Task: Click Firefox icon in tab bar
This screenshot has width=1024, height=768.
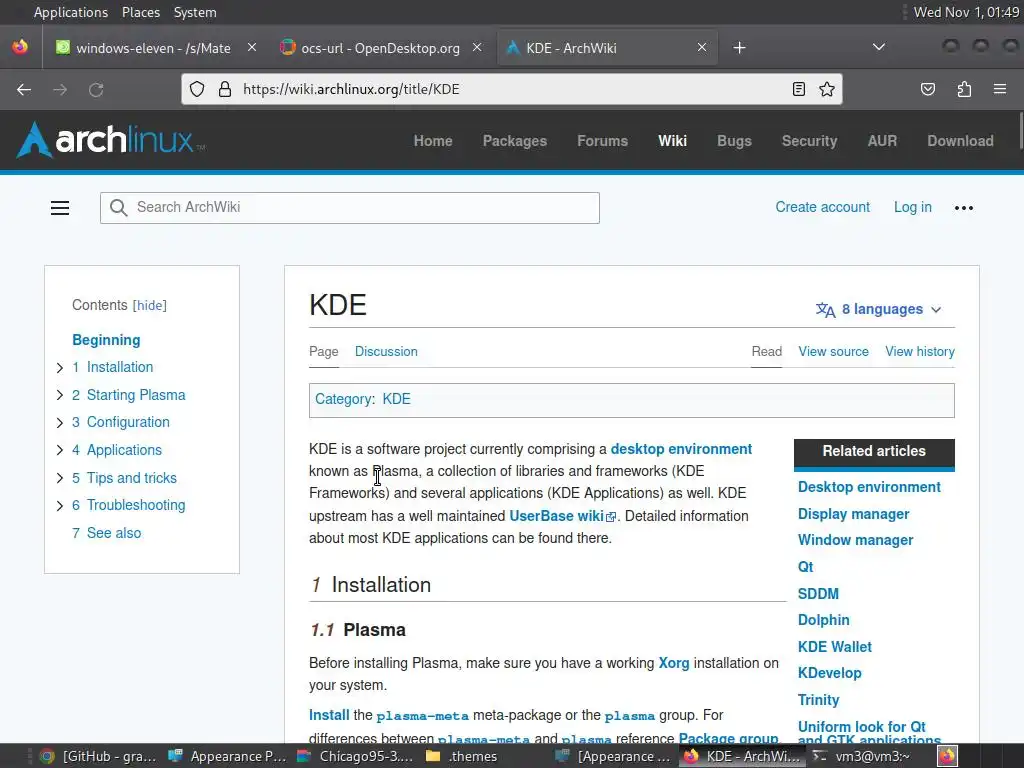Action: (x=20, y=47)
